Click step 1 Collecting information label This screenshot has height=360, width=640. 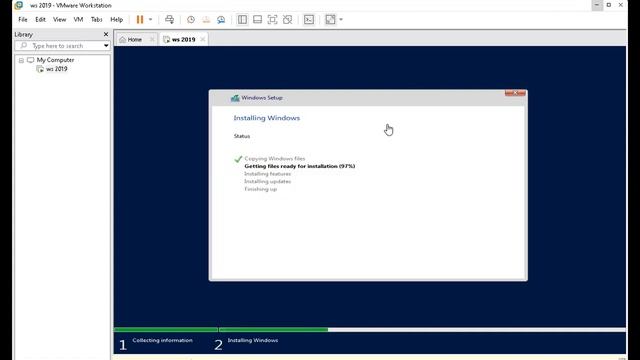point(162,340)
